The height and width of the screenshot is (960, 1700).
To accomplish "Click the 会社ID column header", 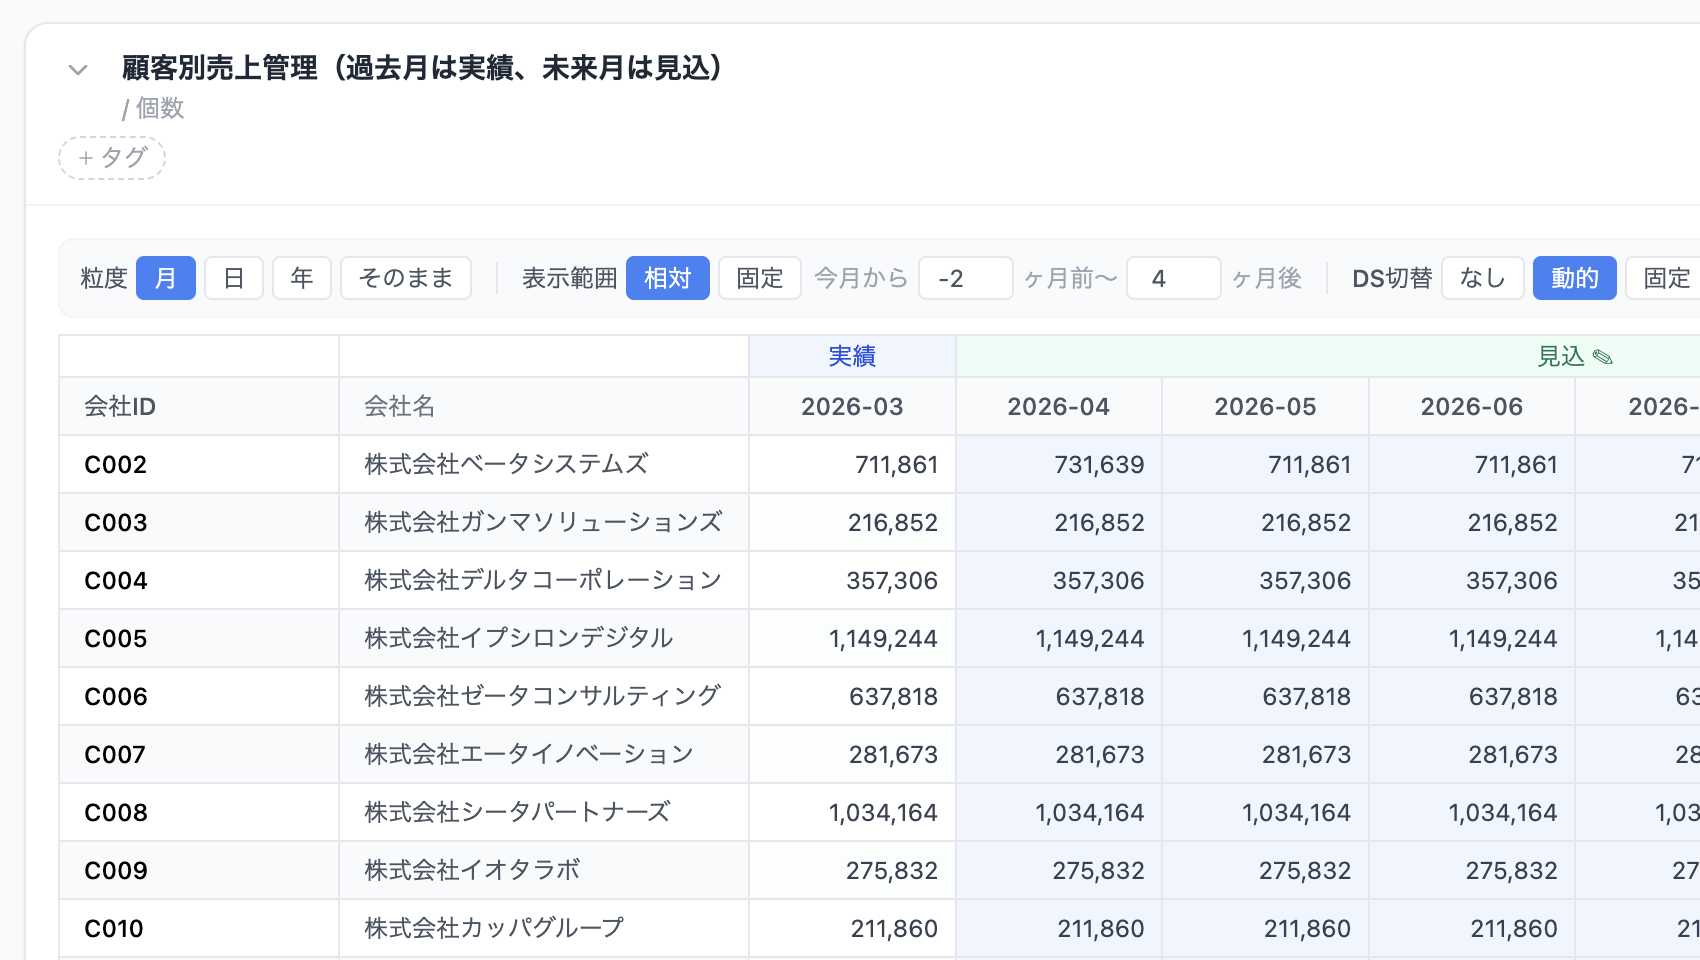I will pyautogui.click(x=199, y=406).
